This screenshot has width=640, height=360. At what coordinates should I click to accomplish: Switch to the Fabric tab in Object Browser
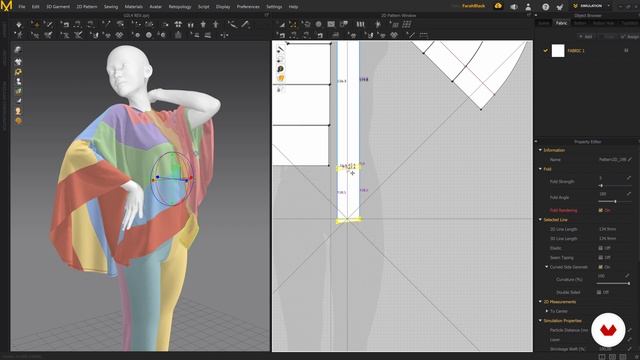[x=562, y=23]
